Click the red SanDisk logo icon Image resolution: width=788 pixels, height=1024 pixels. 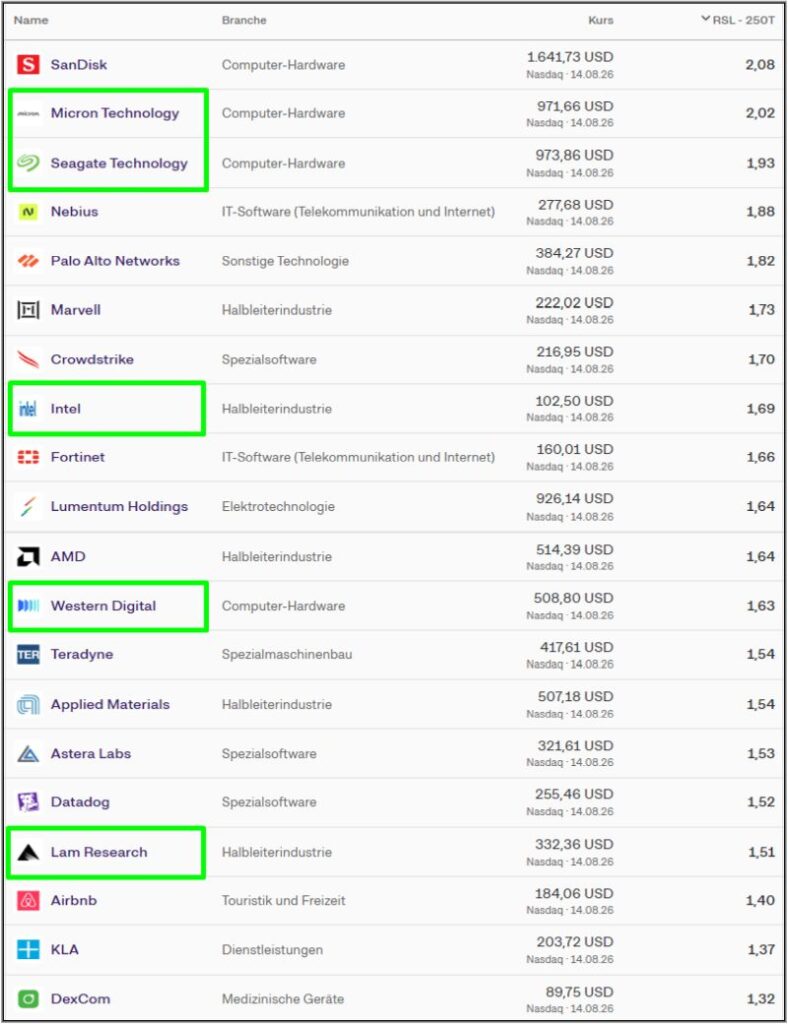tap(28, 64)
